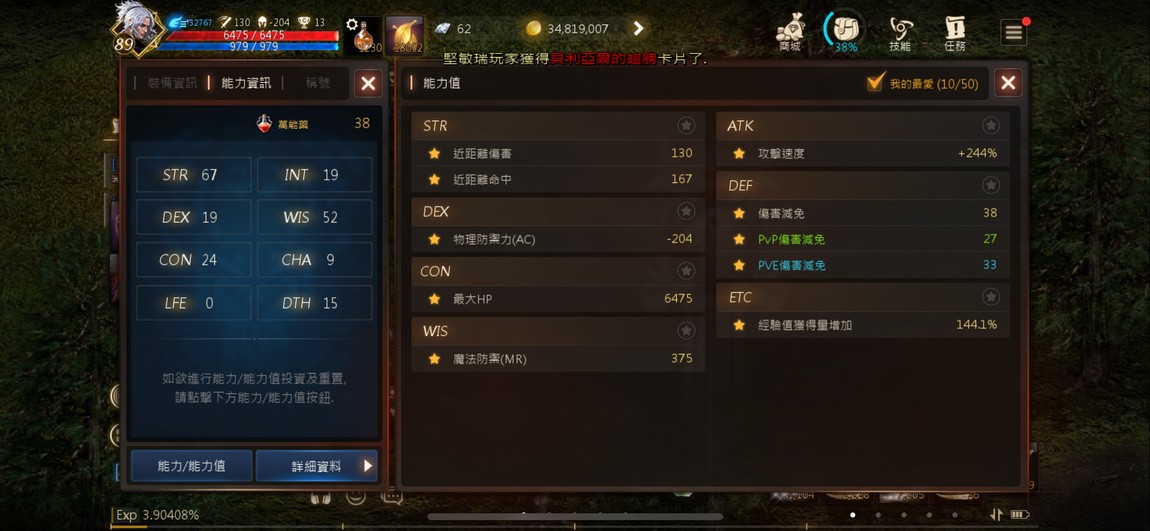This screenshot has width=1150, height=531.
Task: Tap the golden leaf item slot
Action: (405, 36)
